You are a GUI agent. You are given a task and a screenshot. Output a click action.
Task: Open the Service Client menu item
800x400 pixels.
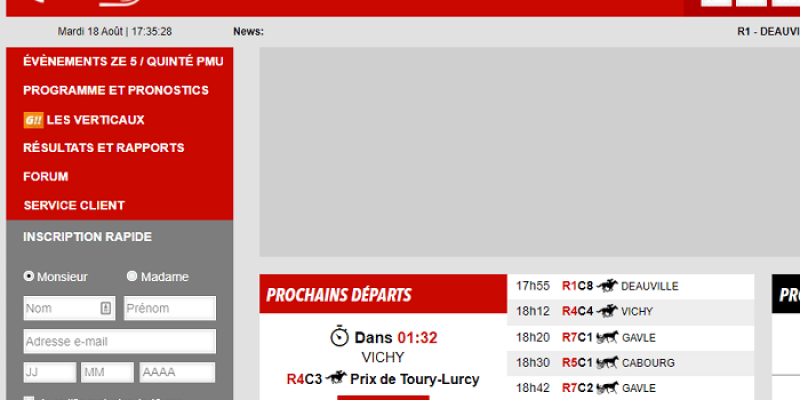[x=74, y=205]
